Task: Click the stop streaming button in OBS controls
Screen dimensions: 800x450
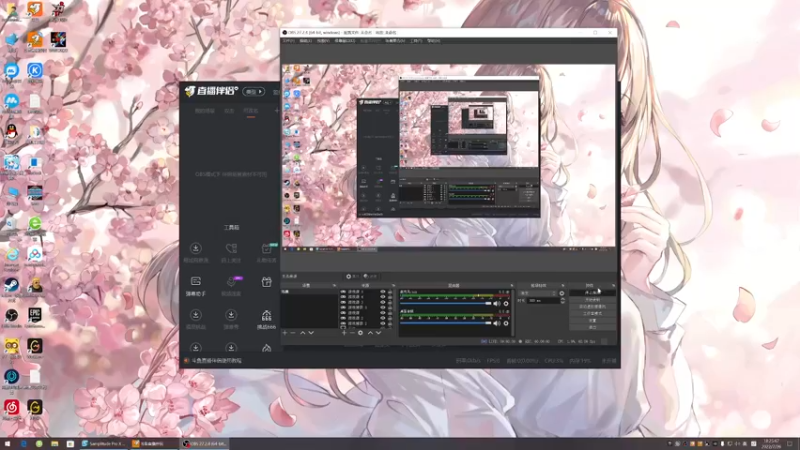Action: pos(592,293)
